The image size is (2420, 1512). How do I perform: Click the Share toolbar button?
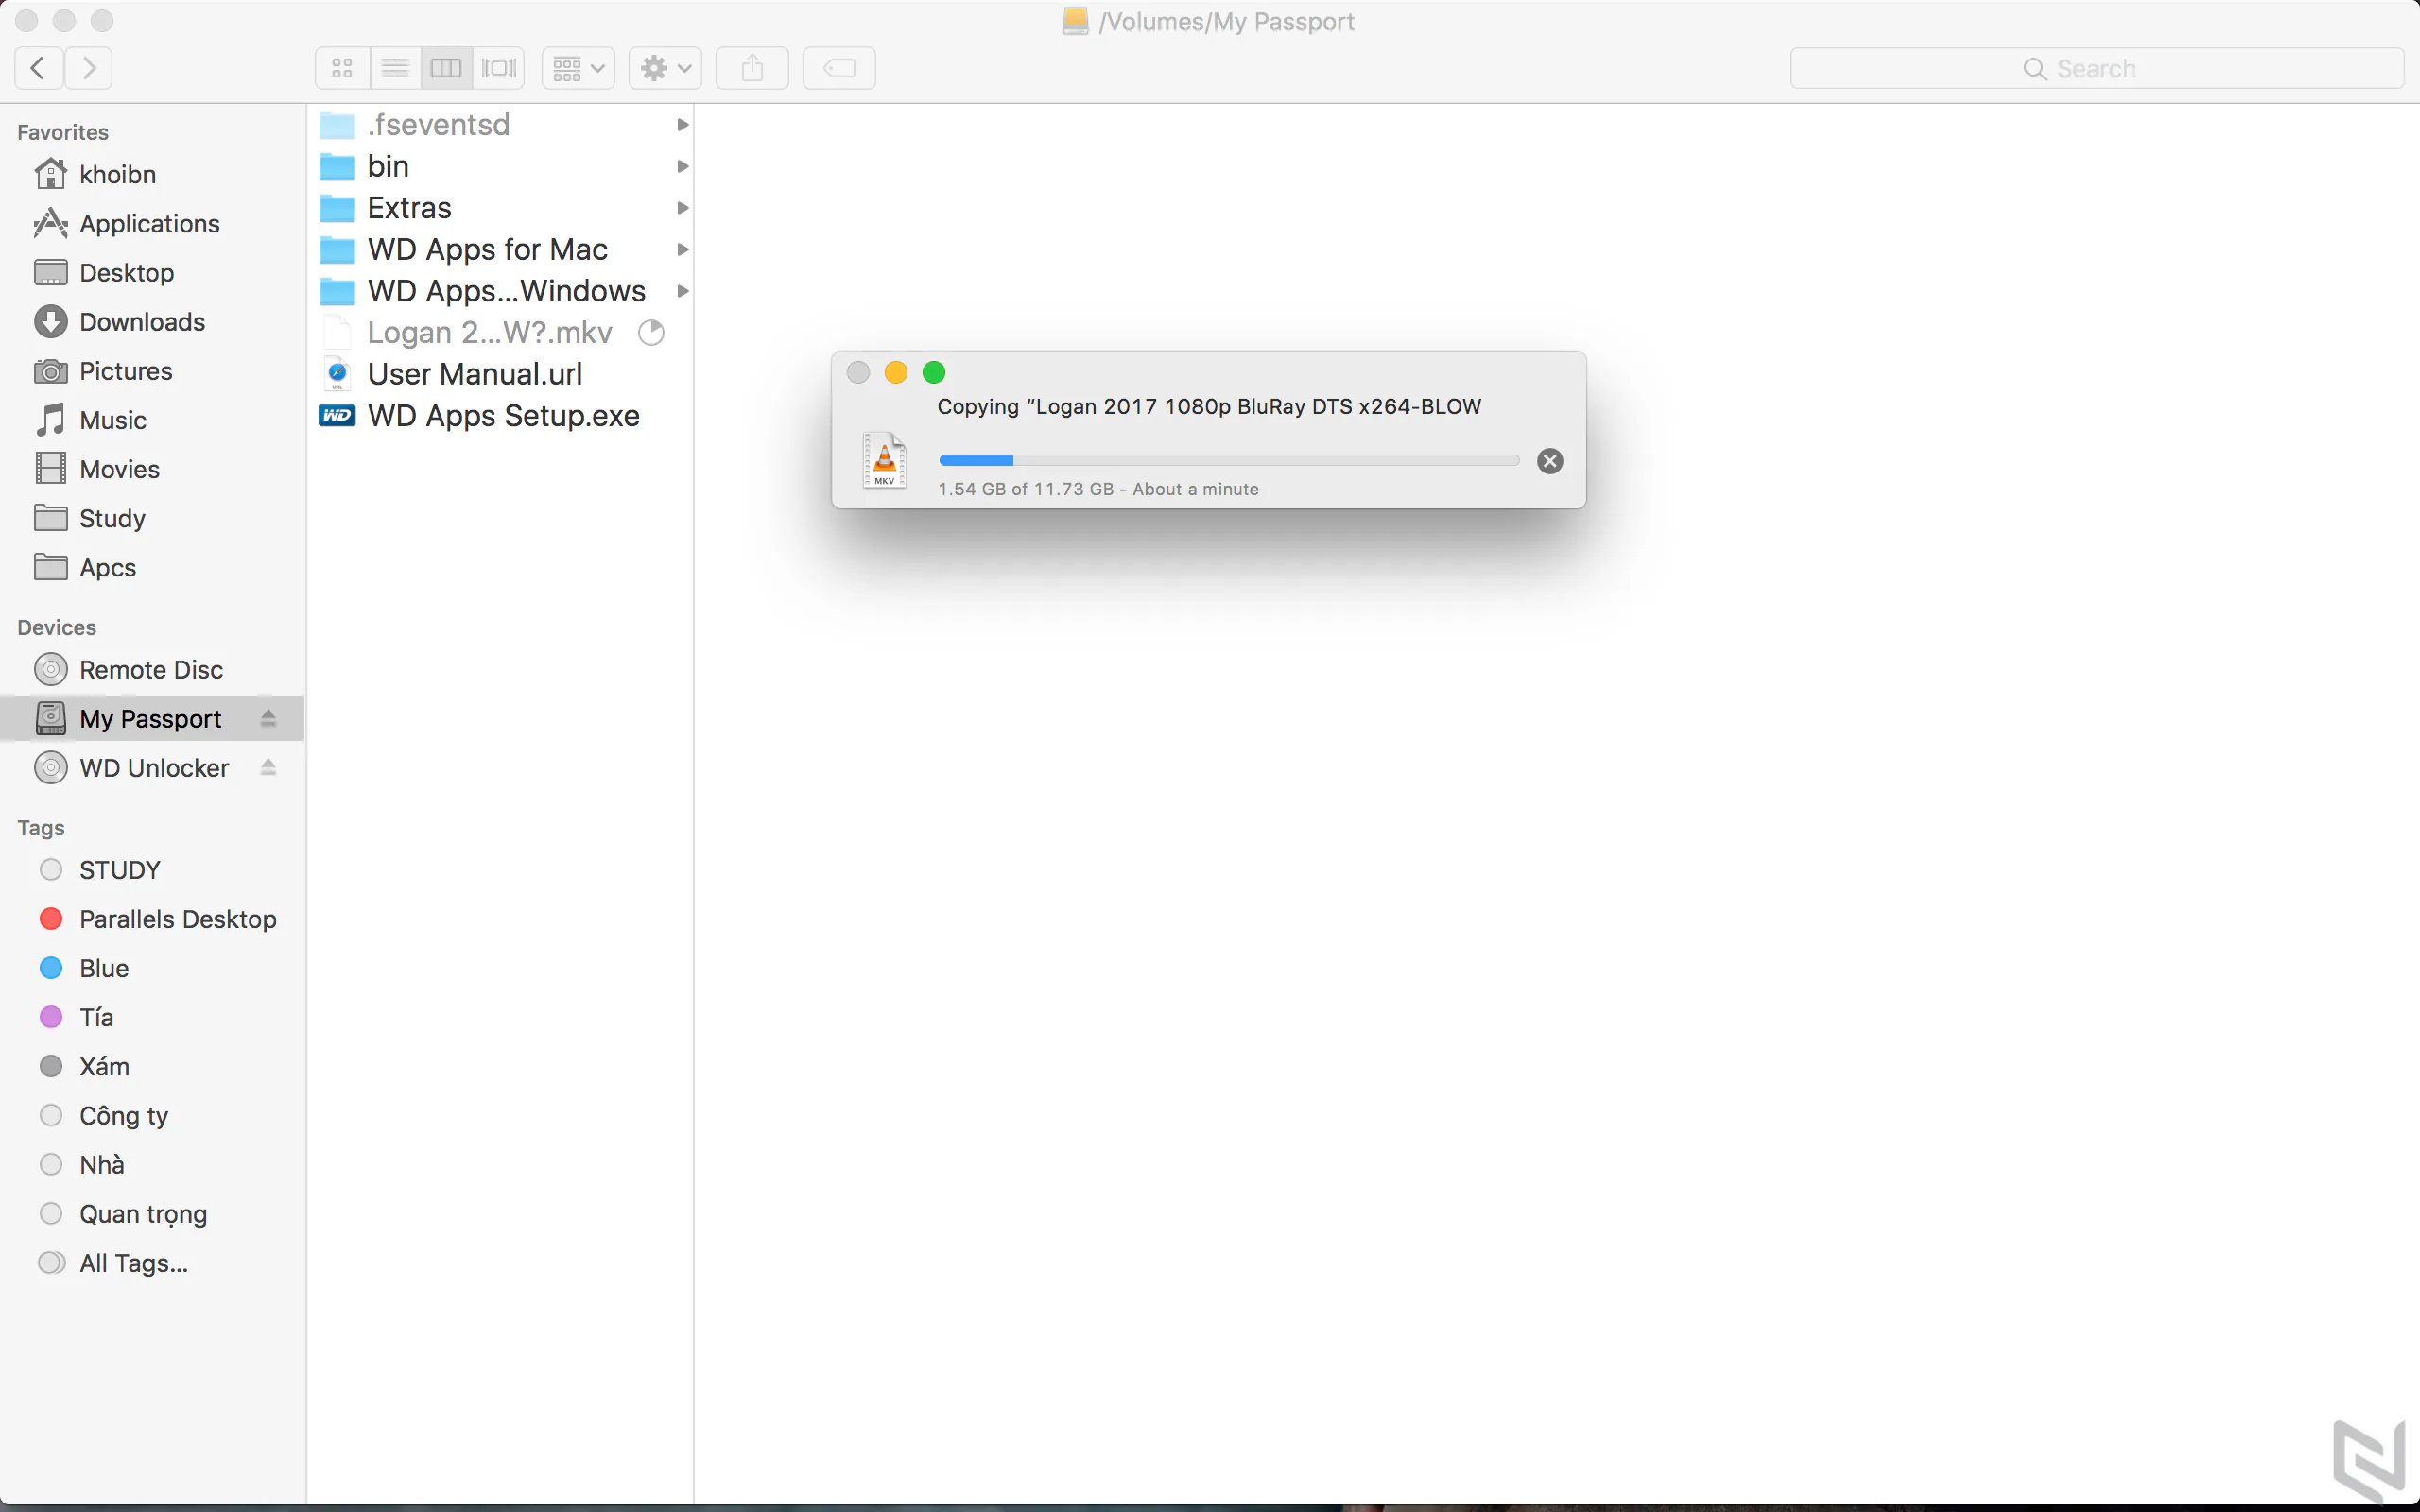coord(752,68)
